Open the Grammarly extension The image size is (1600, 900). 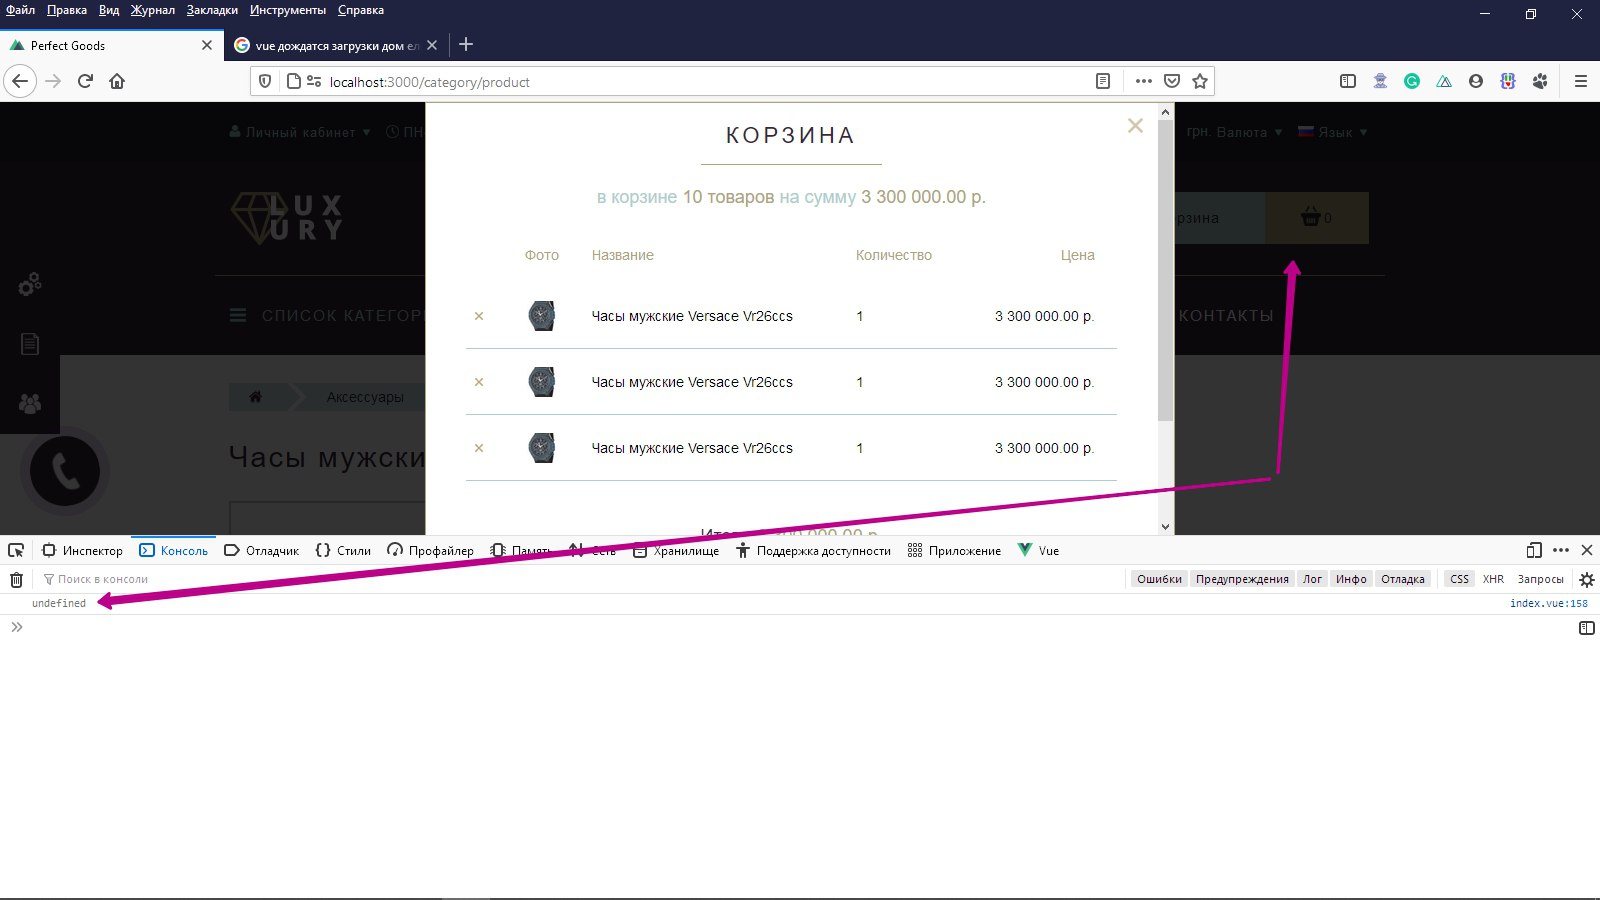point(1412,81)
